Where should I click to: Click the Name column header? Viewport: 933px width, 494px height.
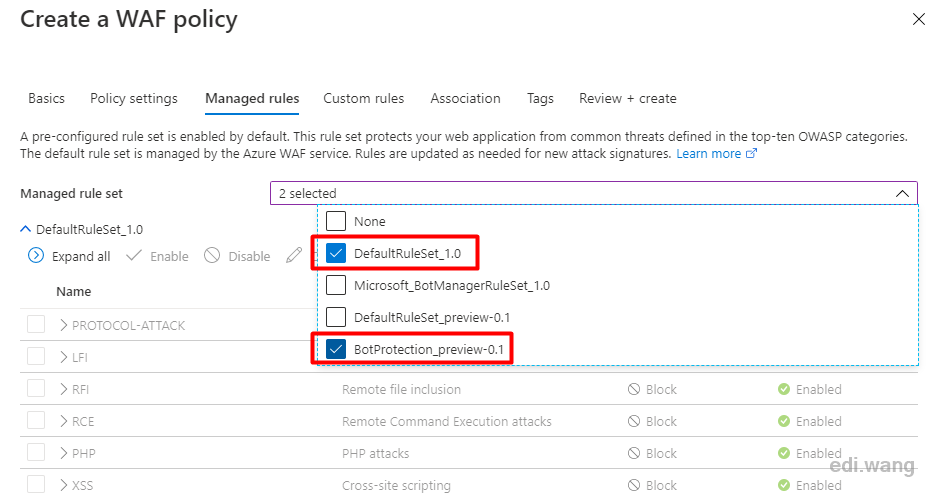74,292
